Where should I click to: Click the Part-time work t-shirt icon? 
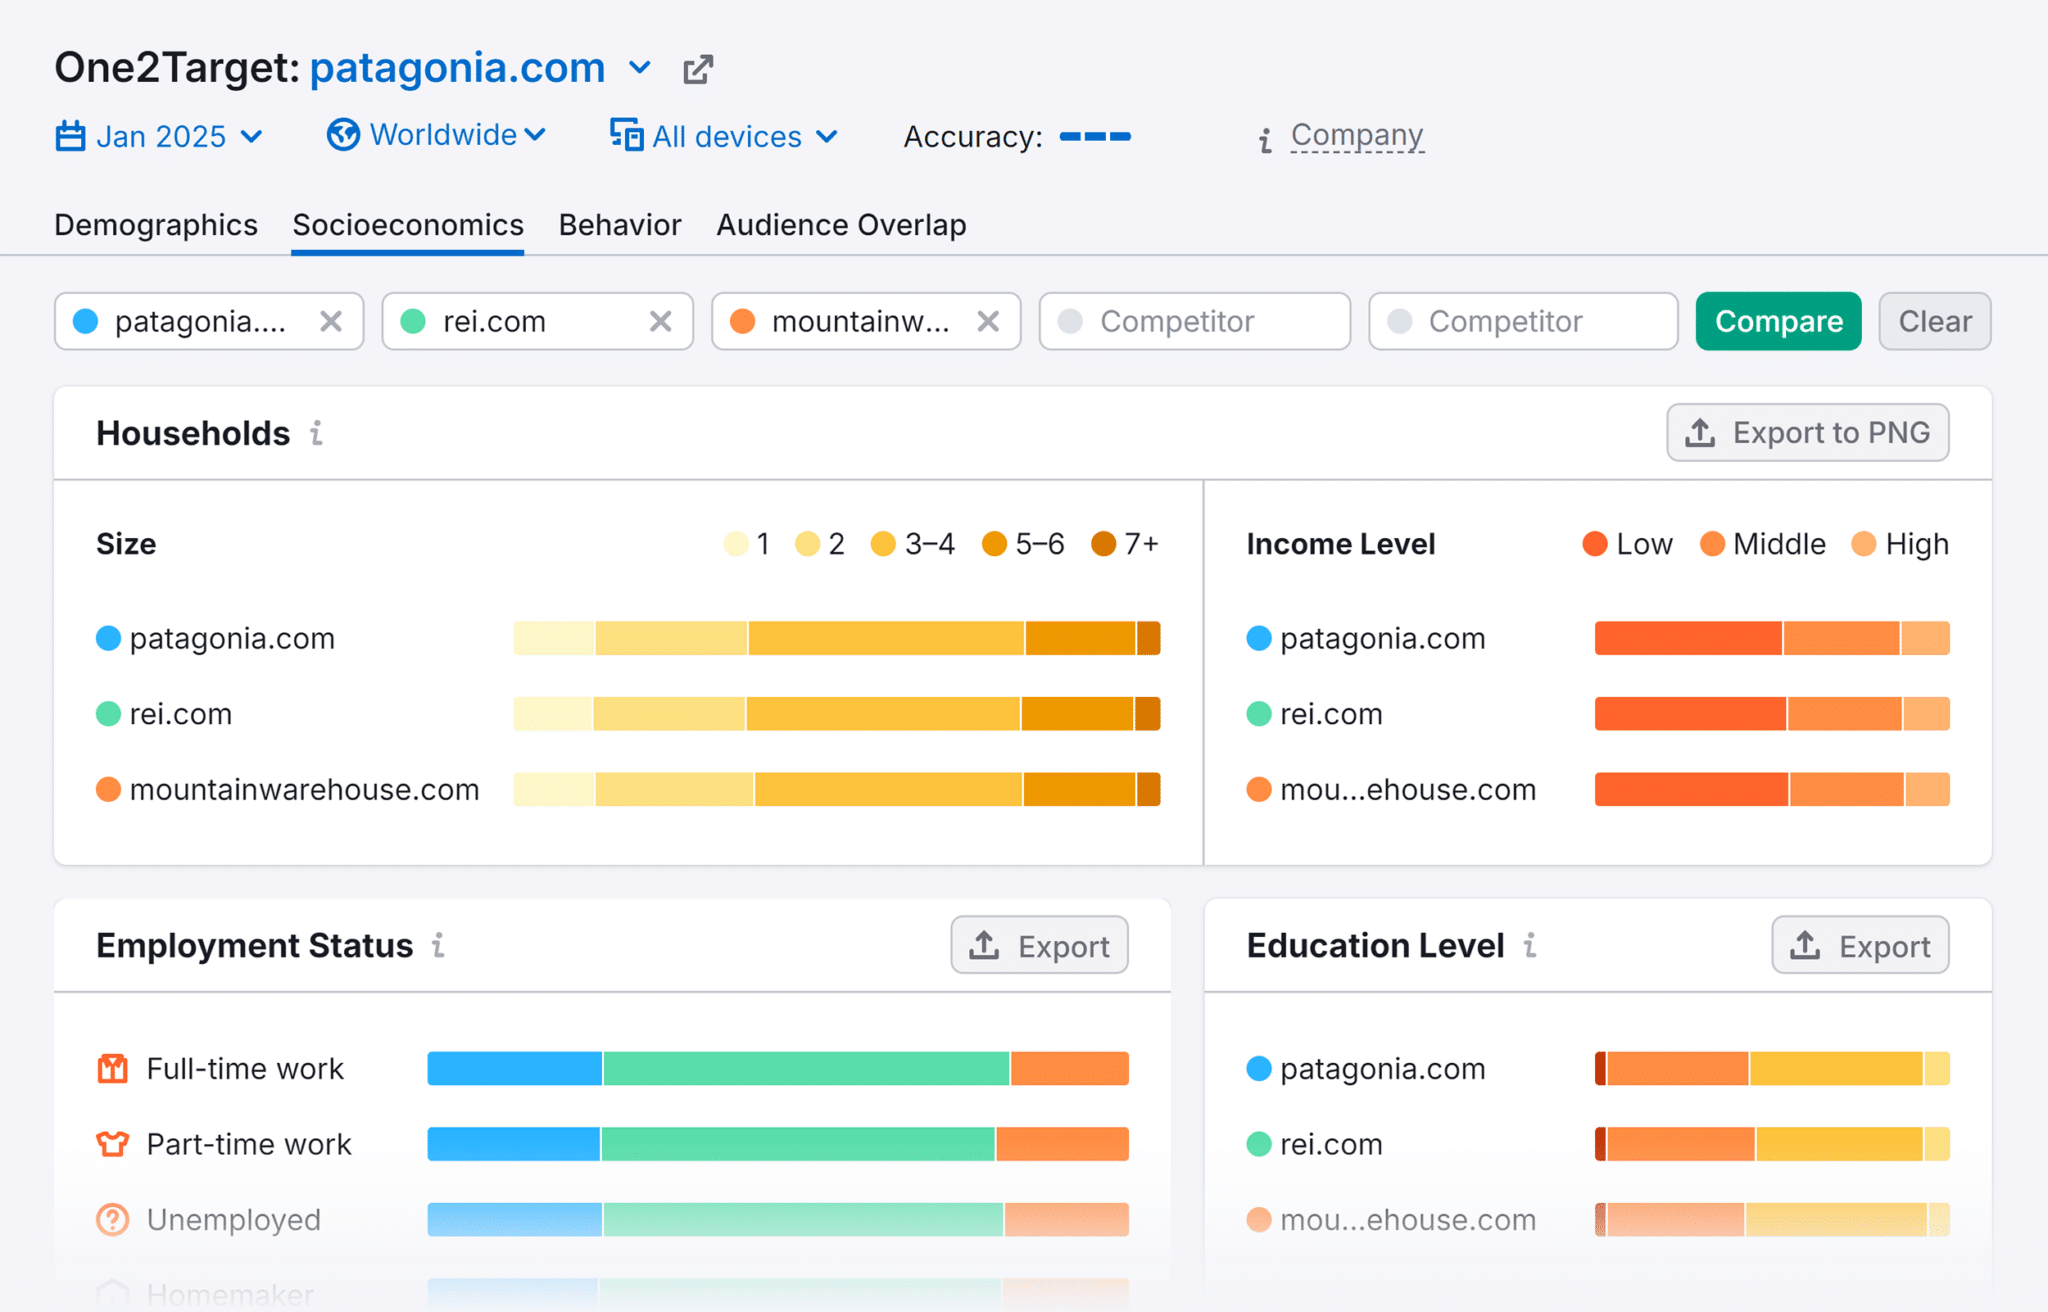pyautogui.click(x=112, y=1143)
